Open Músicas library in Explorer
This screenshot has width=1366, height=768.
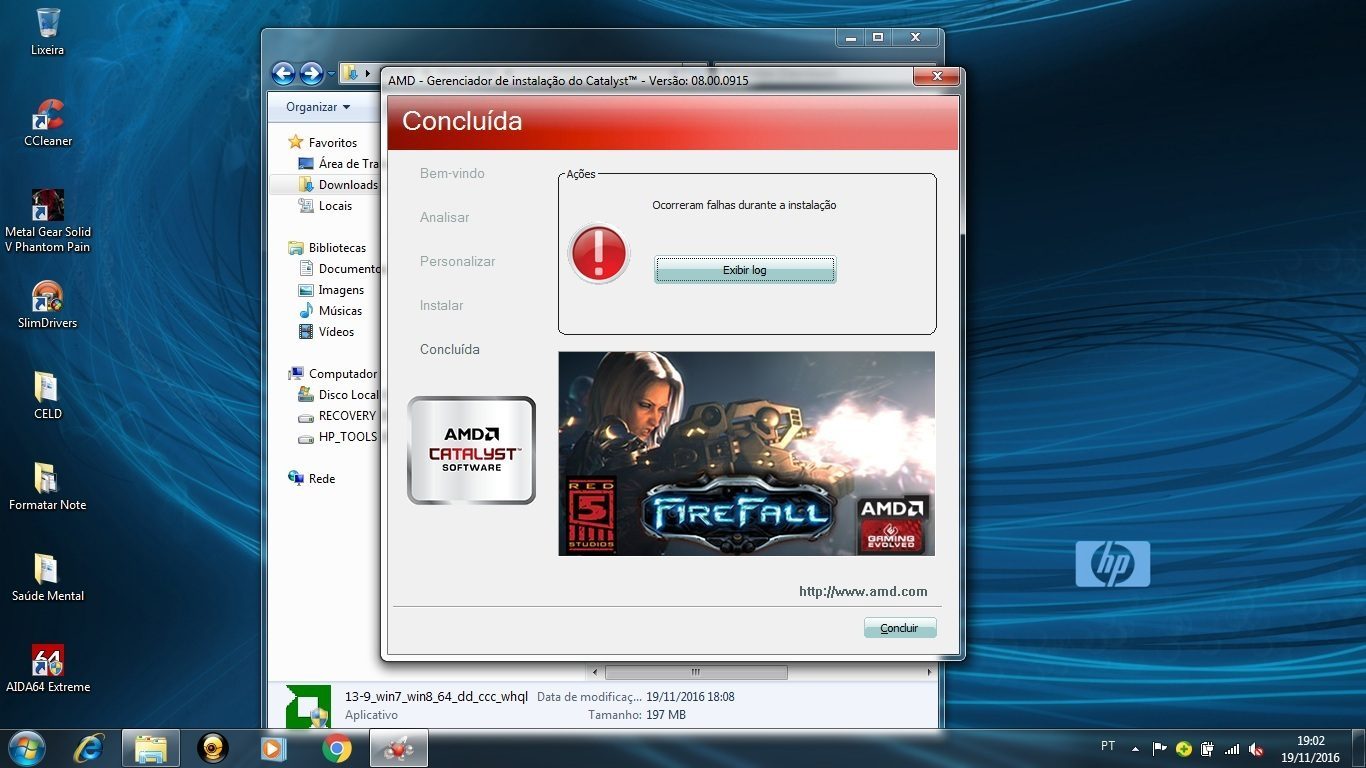pyautogui.click(x=331, y=311)
